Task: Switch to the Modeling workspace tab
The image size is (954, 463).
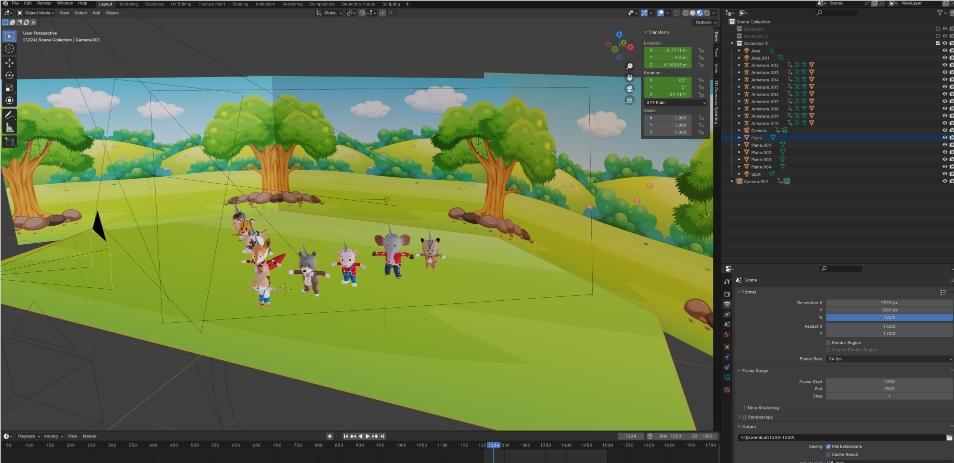Action: (x=128, y=4)
